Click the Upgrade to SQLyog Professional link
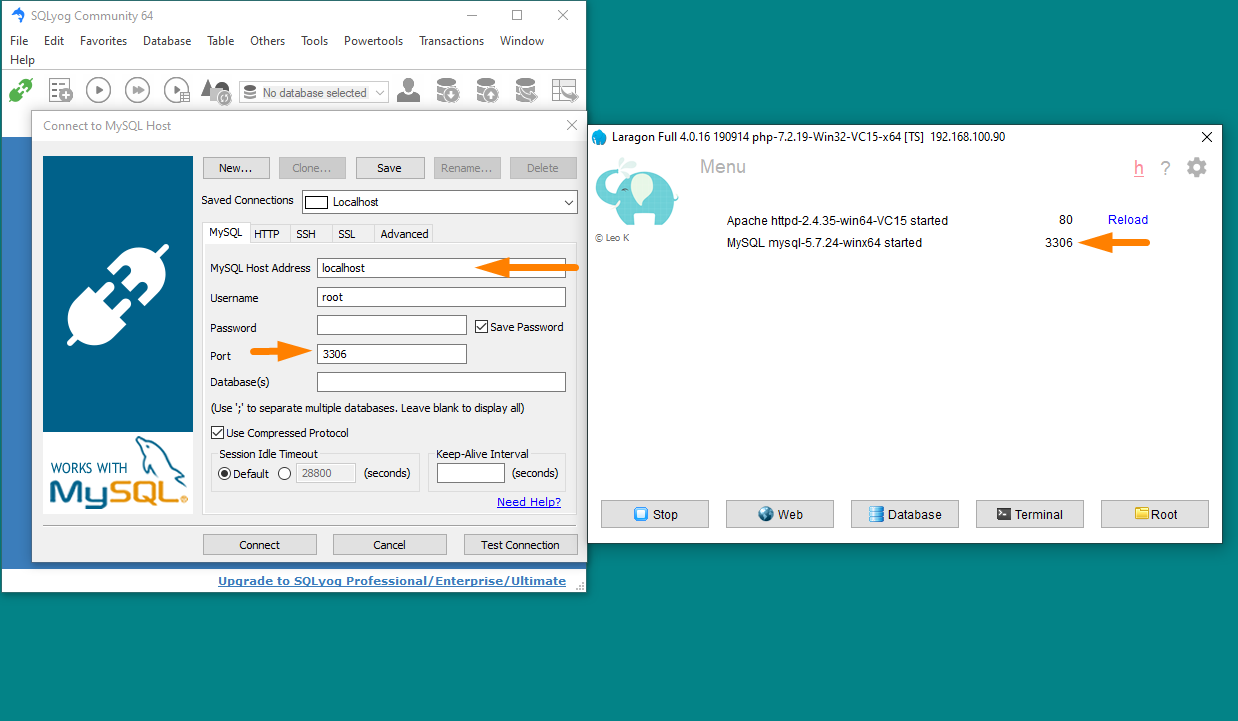 (392, 581)
